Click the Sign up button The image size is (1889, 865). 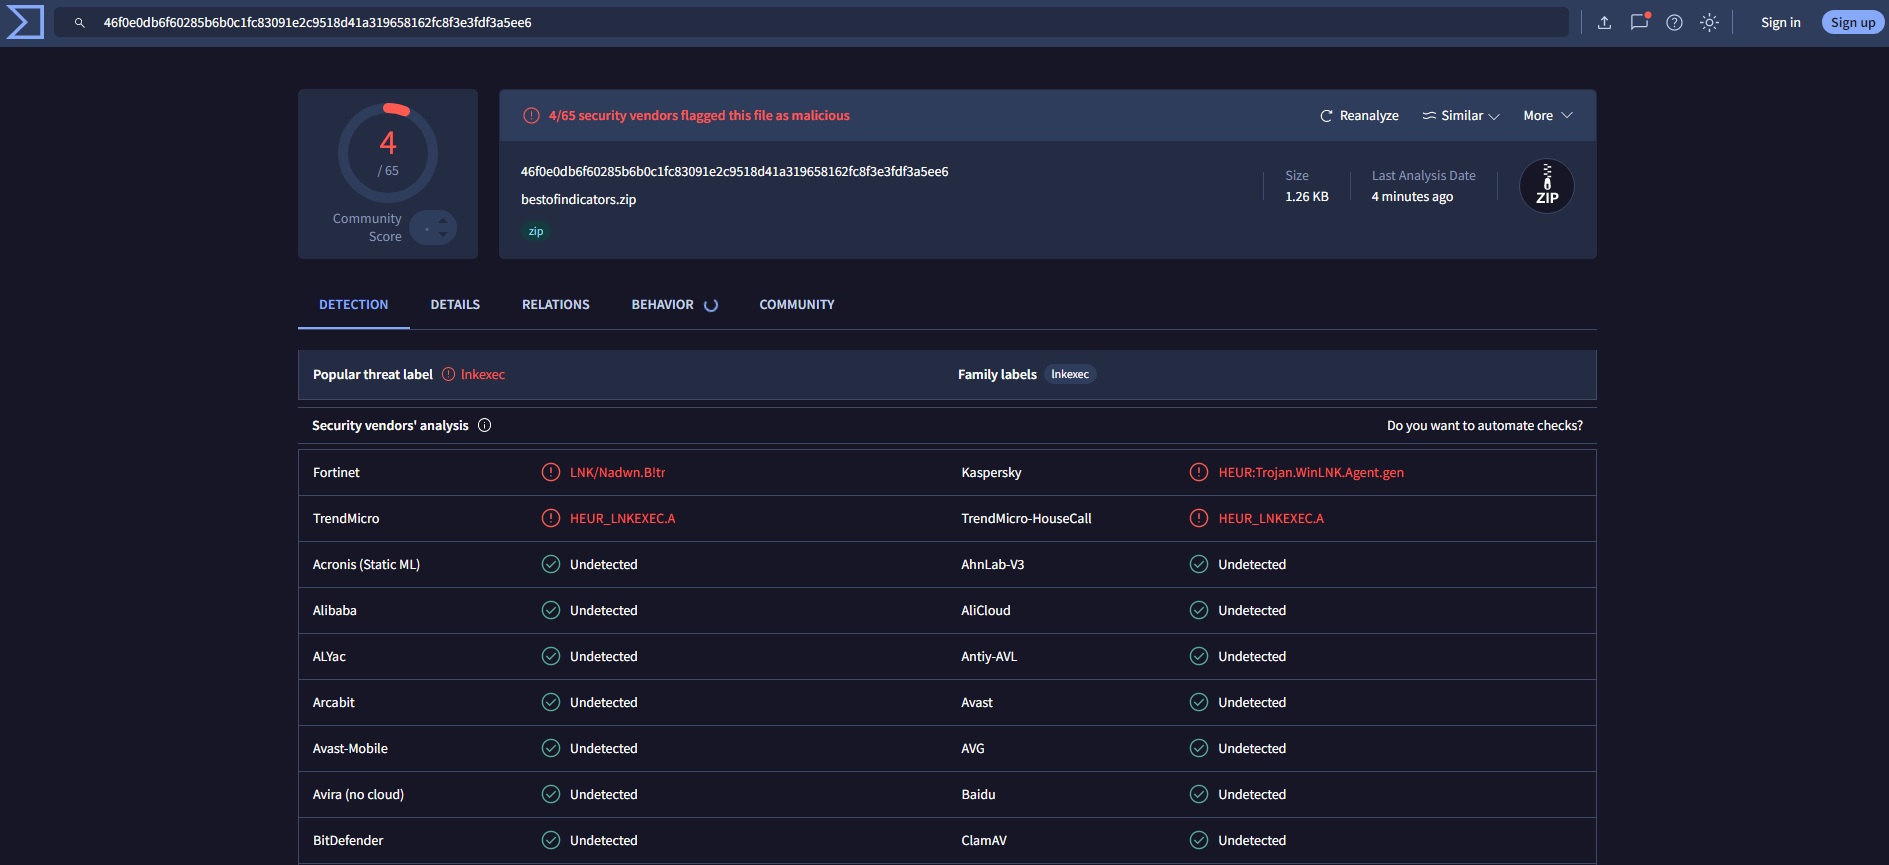(x=1852, y=22)
